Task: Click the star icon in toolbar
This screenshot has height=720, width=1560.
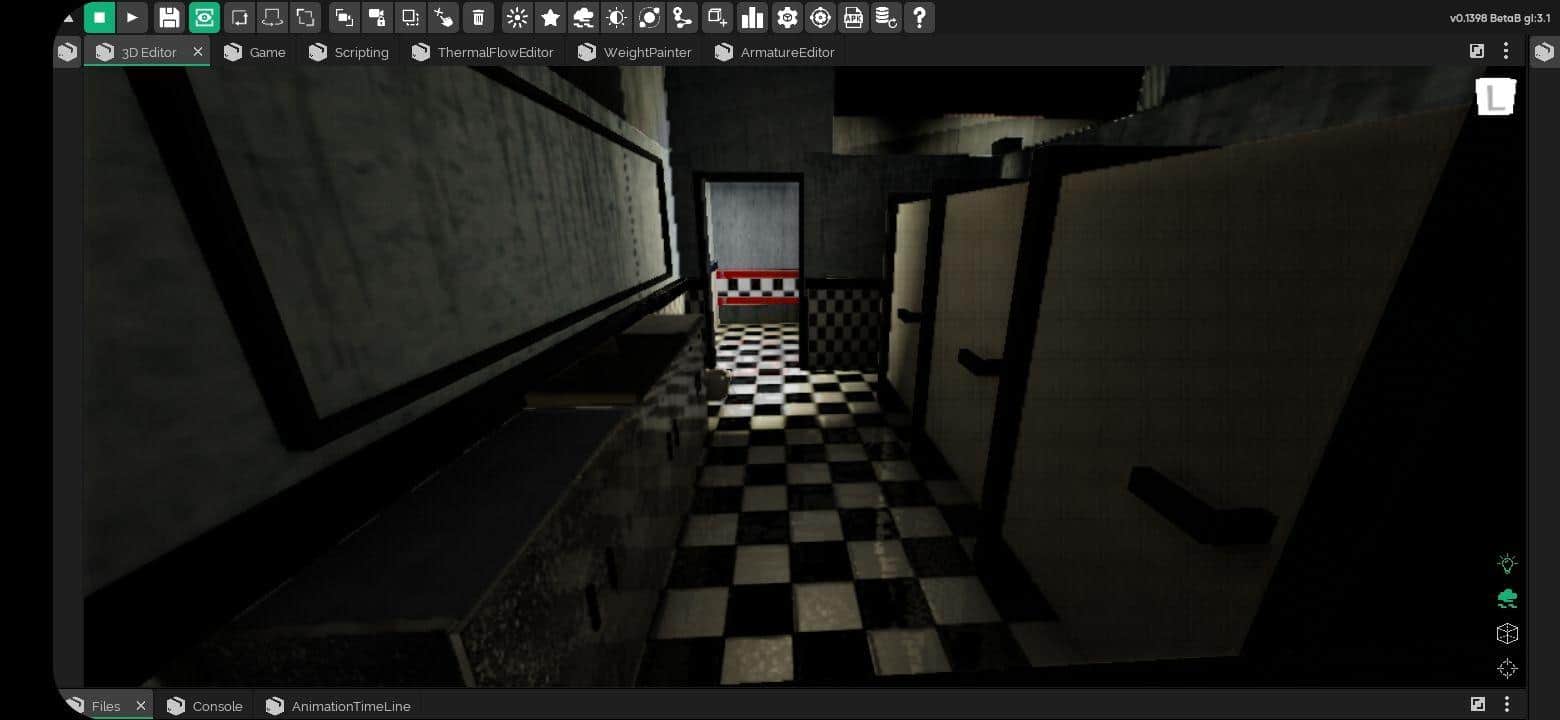Action: pyautogui.click(x=550, y=17)
